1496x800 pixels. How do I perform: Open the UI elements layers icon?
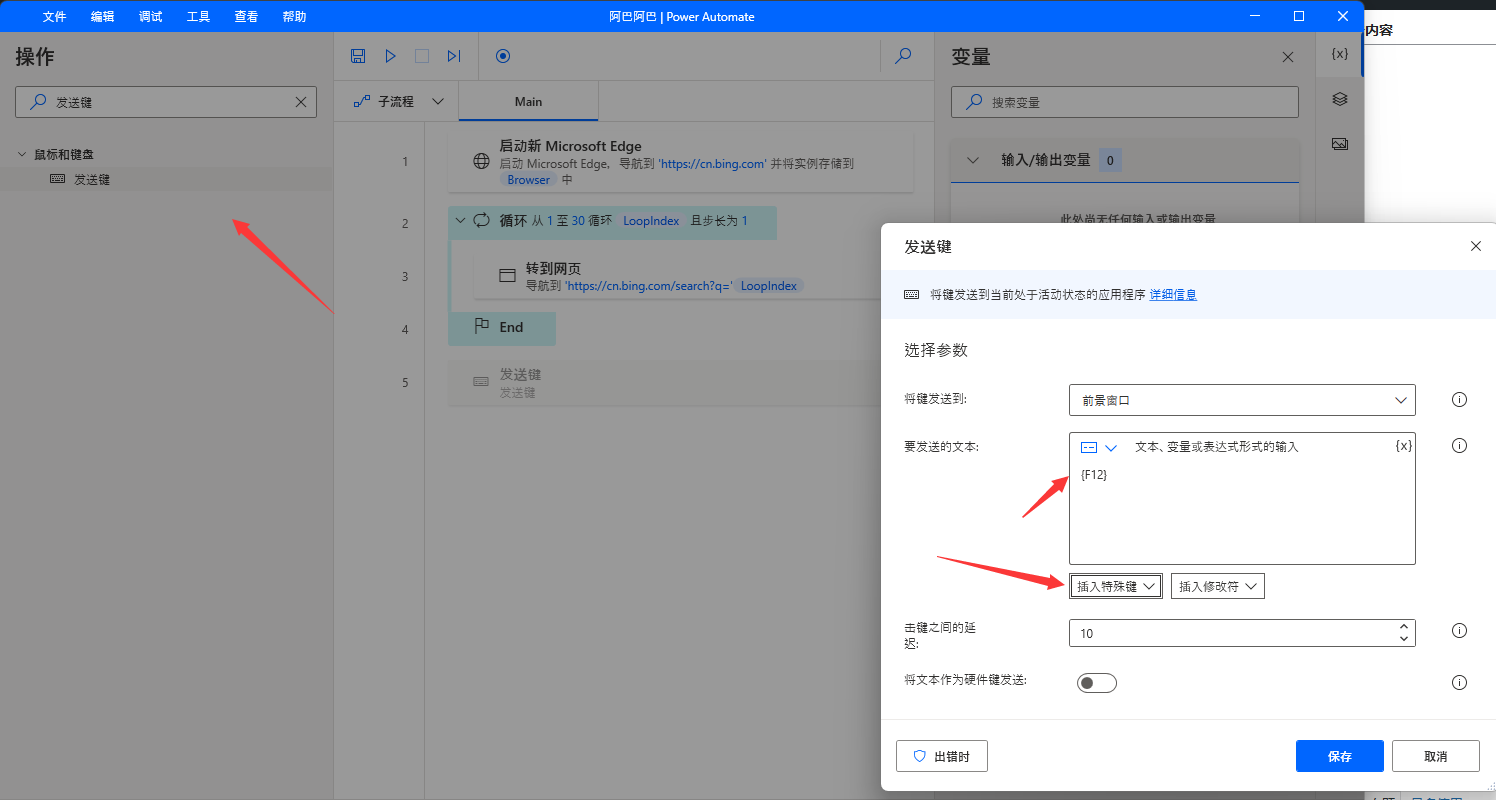[1340, 99]
